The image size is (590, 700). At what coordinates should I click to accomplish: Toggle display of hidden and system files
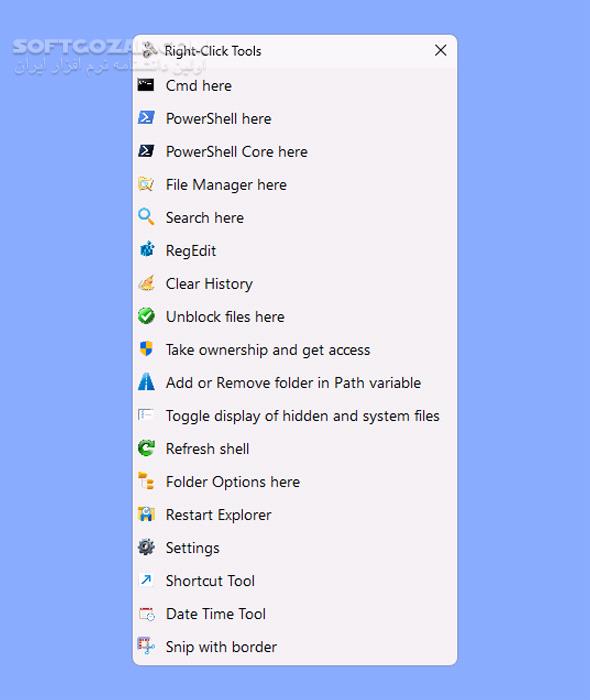click(295, 416)
